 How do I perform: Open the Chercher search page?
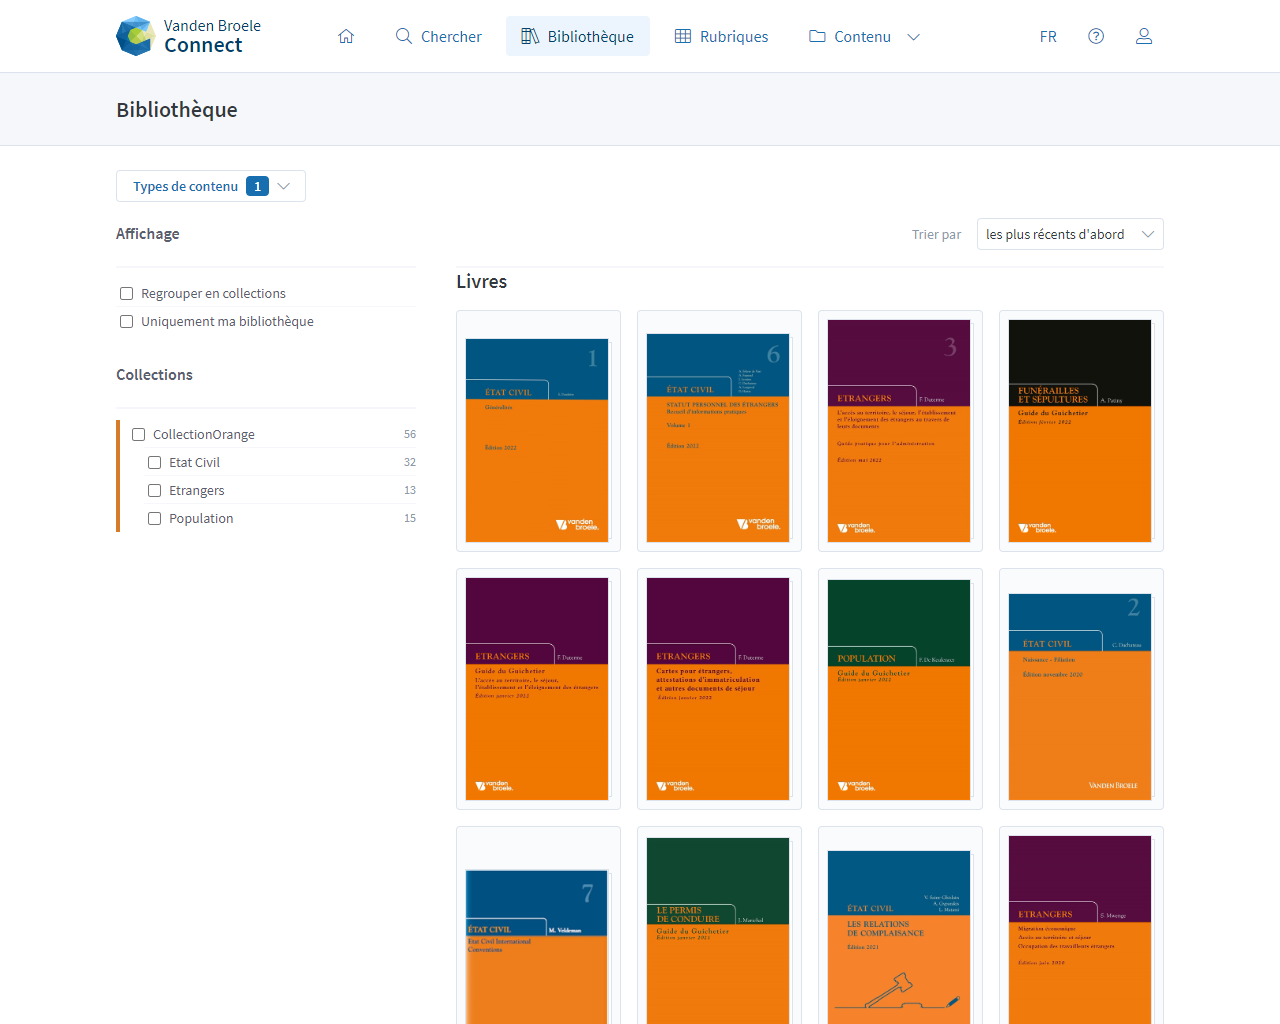point(438,36)
